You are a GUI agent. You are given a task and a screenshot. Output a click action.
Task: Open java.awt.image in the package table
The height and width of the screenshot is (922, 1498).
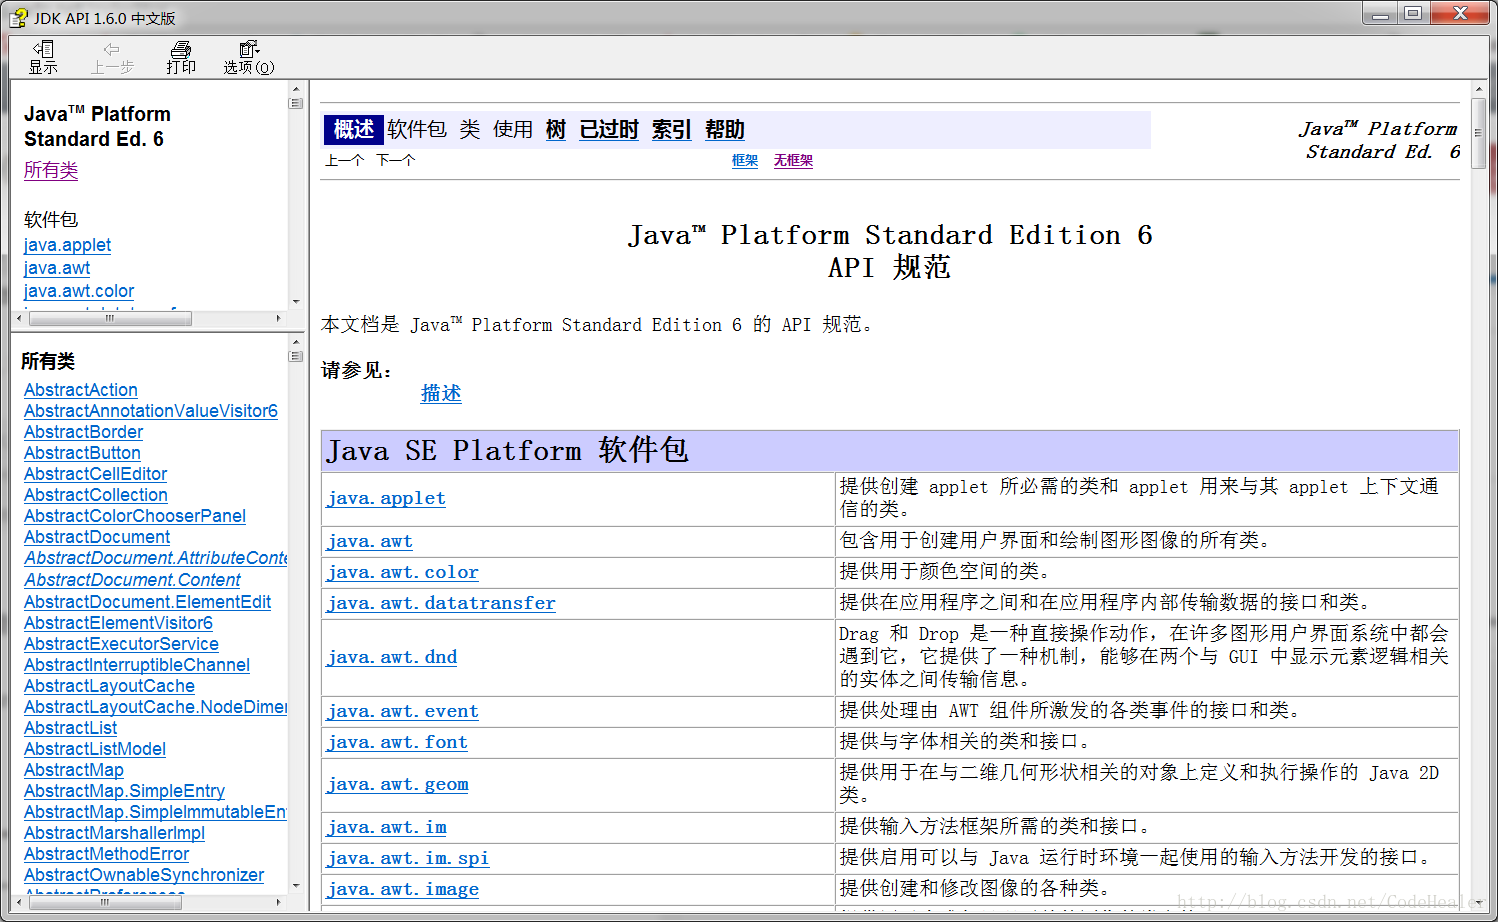click(x=403, y=889)
